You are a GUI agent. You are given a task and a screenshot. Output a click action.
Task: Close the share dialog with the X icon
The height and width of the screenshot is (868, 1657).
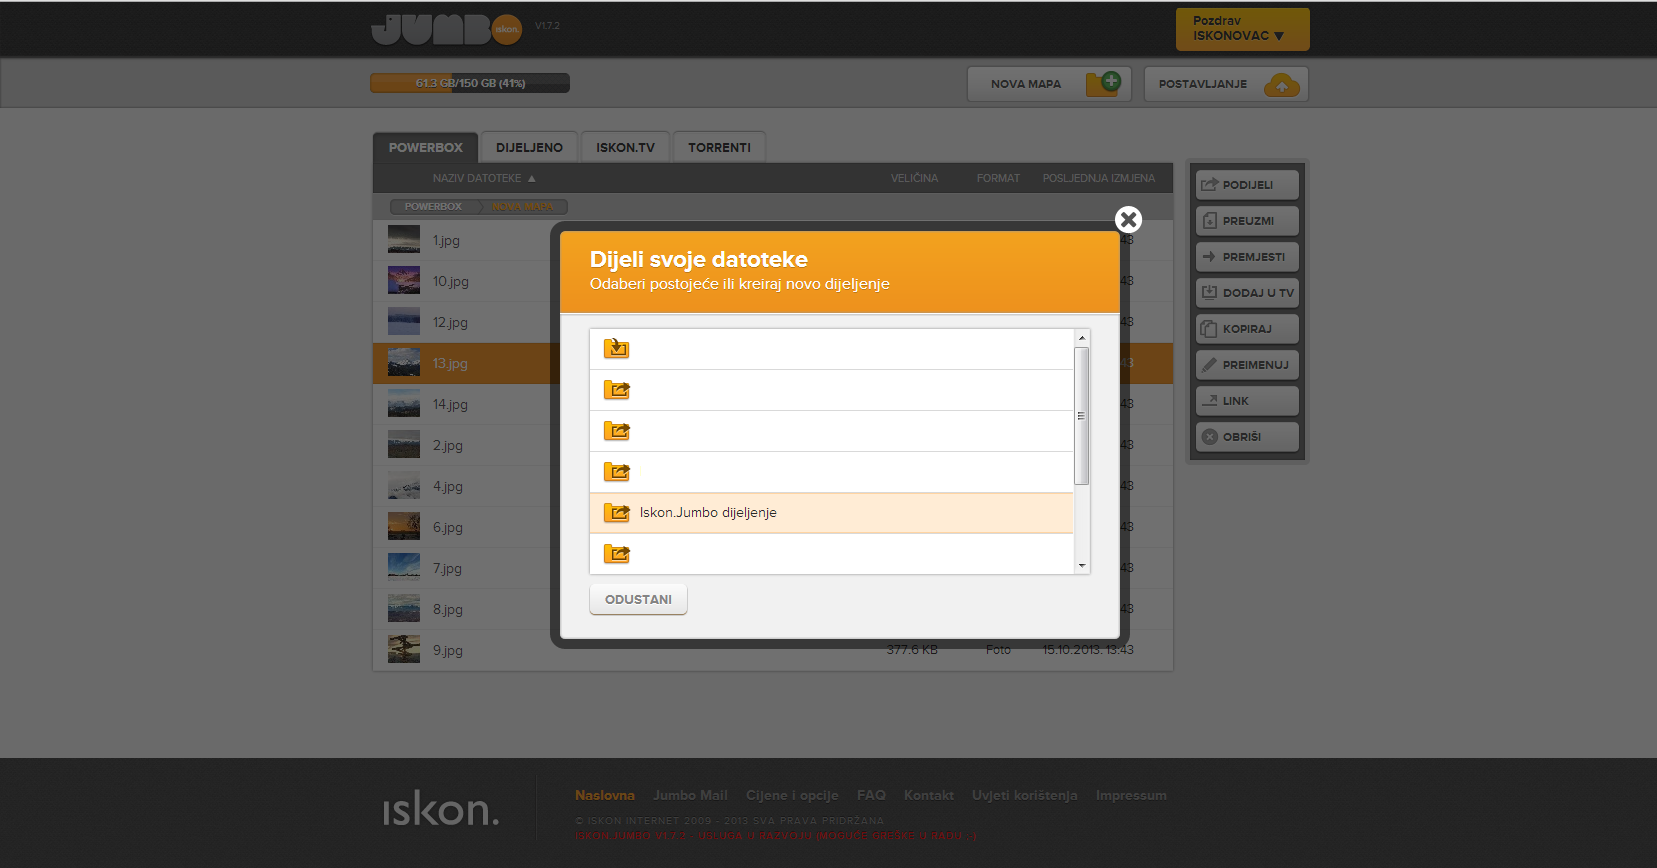pyautogui.click(x=1128, y=219)
